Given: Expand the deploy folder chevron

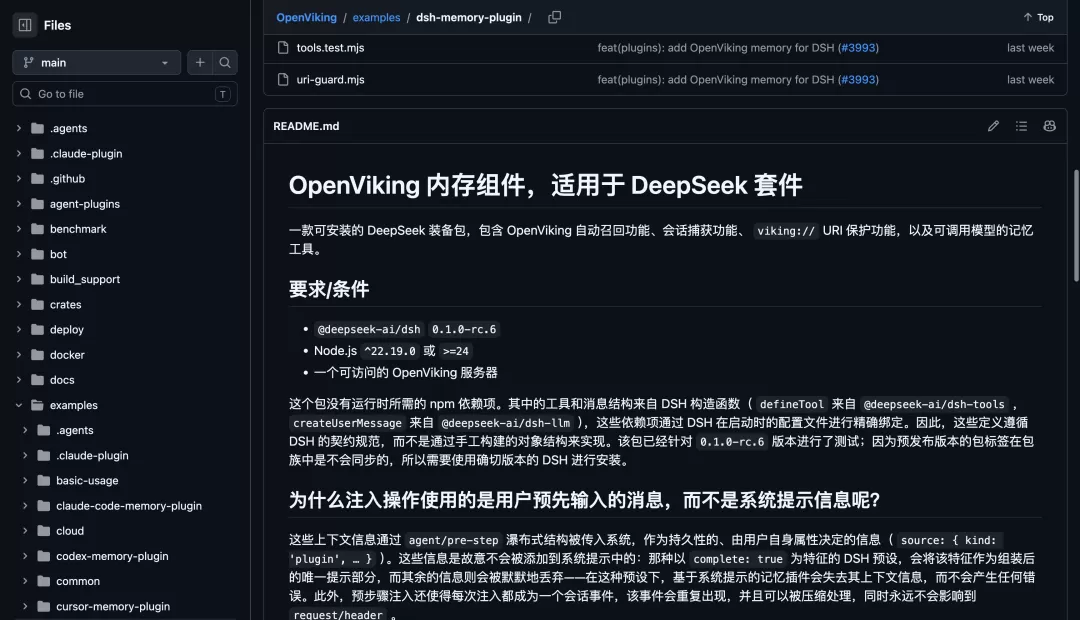Looking at the screenshot, I should point(19,329).
